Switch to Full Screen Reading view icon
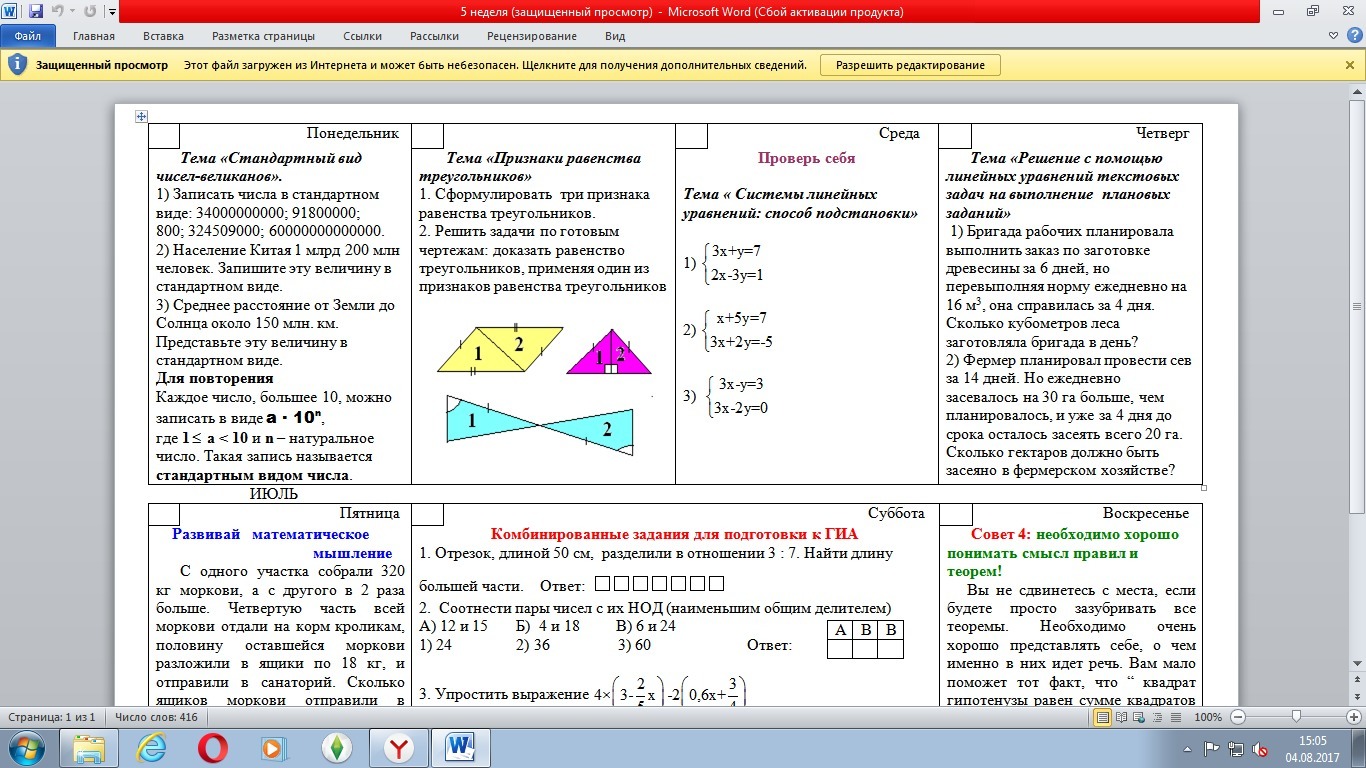 (x=1122, y=718)
